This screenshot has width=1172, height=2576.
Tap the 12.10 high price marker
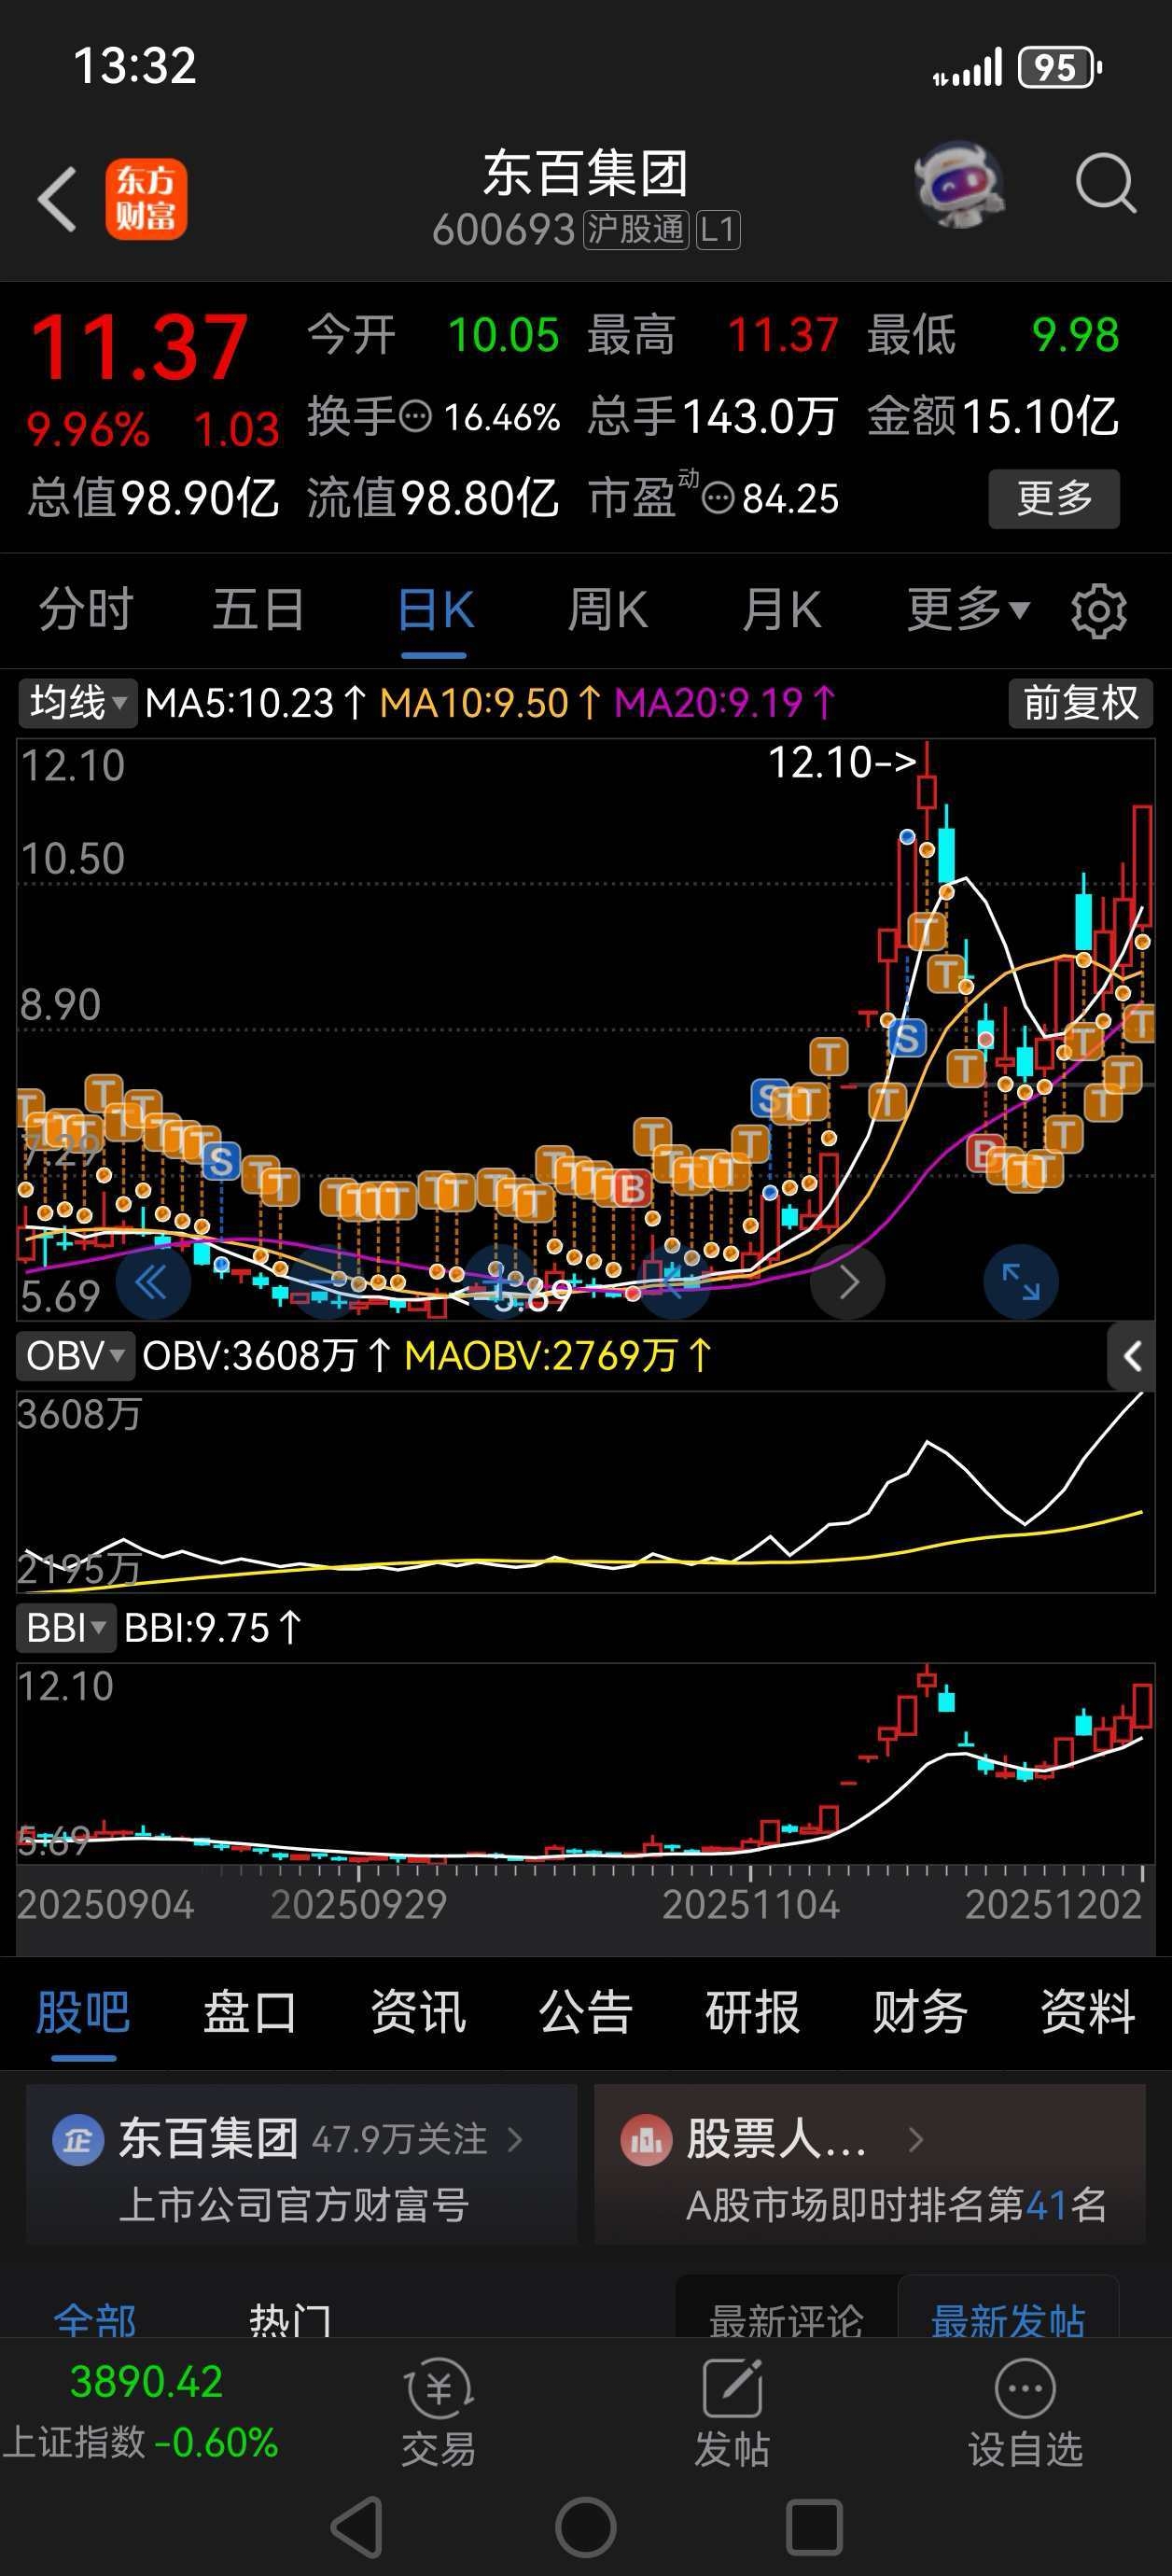[842, 762]
